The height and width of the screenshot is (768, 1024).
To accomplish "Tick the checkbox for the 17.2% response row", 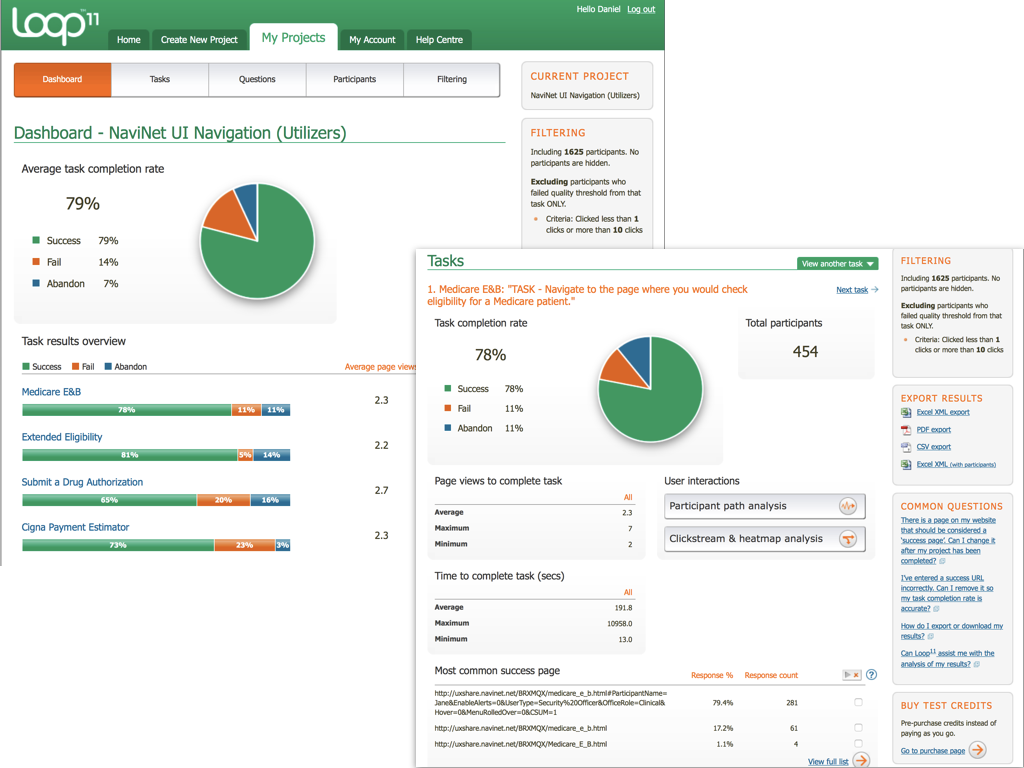I will [858, 728].
